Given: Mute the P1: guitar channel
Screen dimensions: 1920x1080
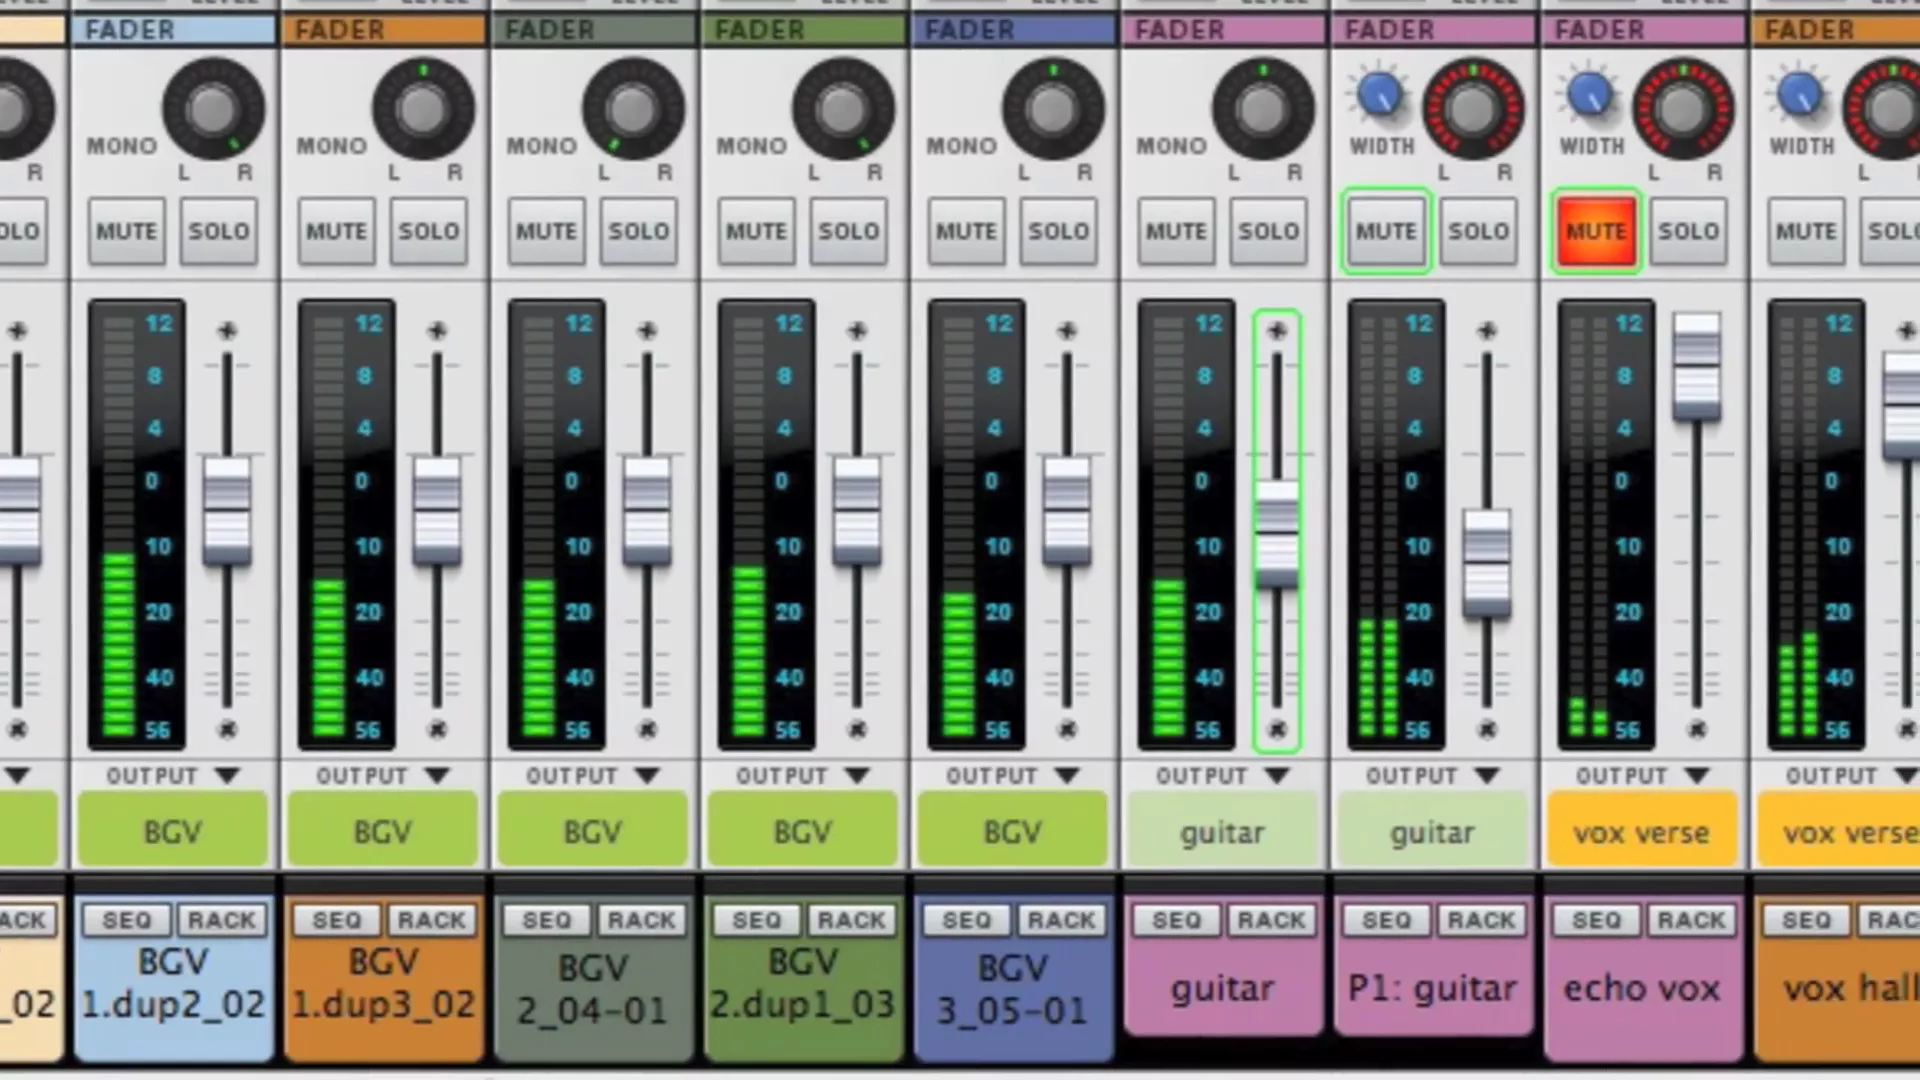Looking at the screenshot, I should (x=1386, y=231).
